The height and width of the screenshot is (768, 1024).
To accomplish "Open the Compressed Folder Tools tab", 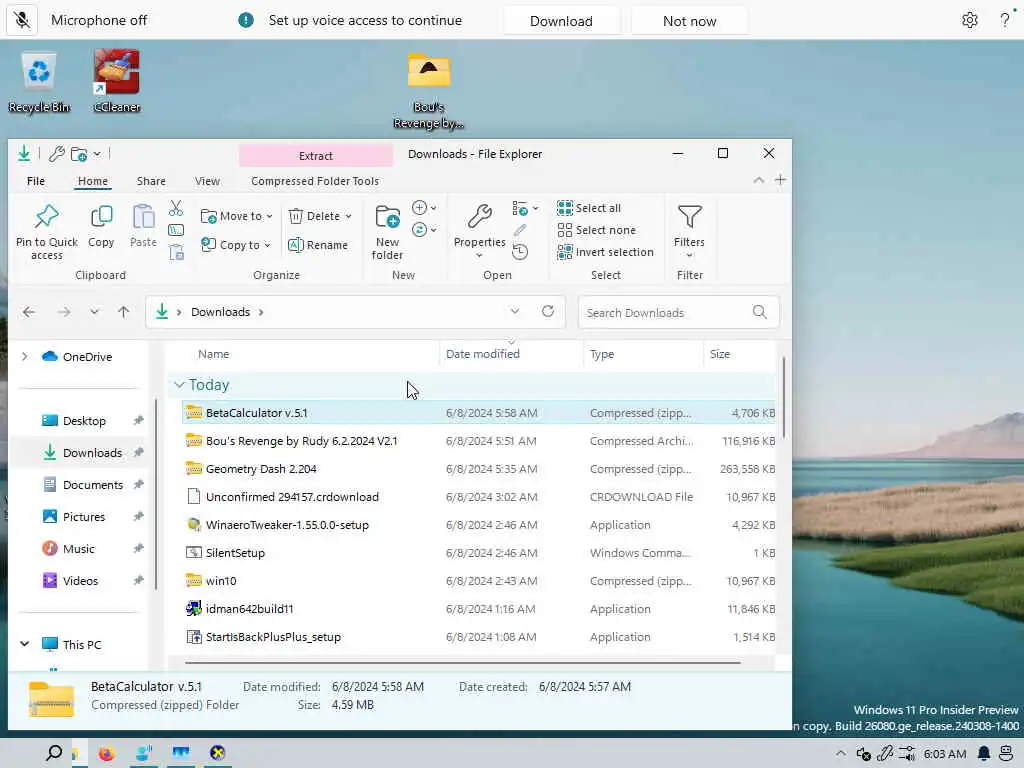I will [x=315, y=181].
